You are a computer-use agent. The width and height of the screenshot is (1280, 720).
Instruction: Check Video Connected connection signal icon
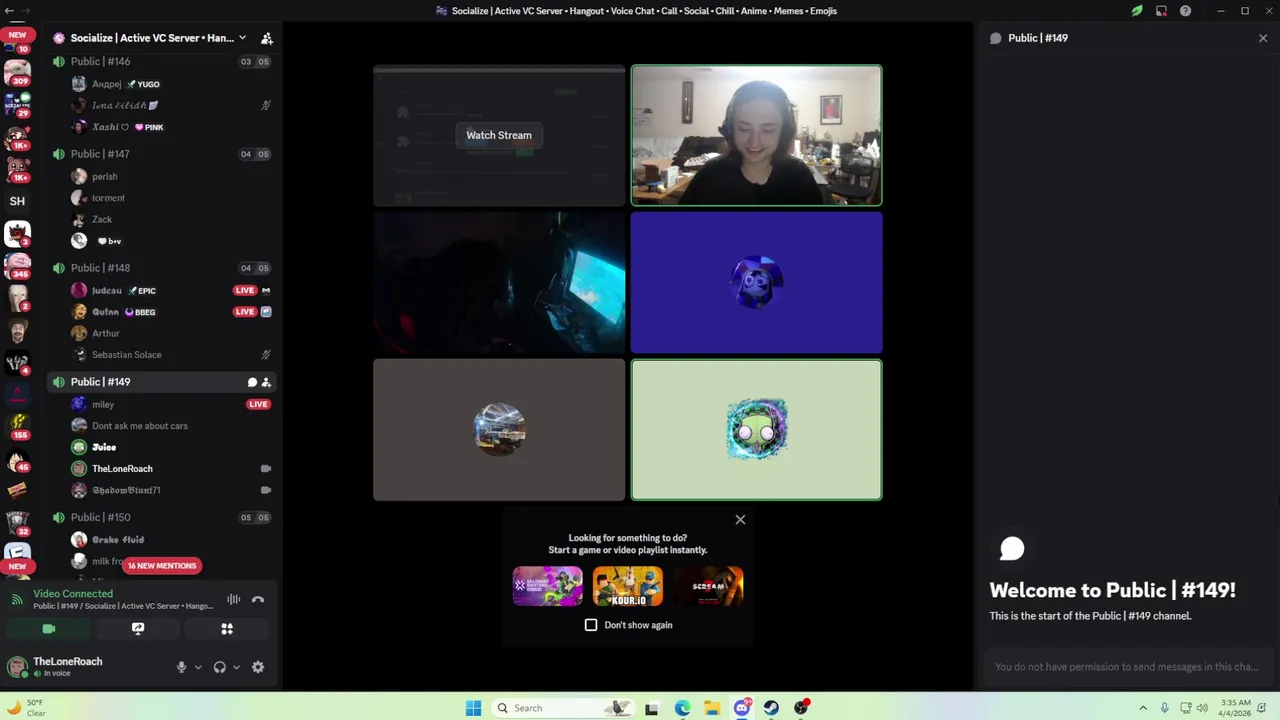coord(17,600)
